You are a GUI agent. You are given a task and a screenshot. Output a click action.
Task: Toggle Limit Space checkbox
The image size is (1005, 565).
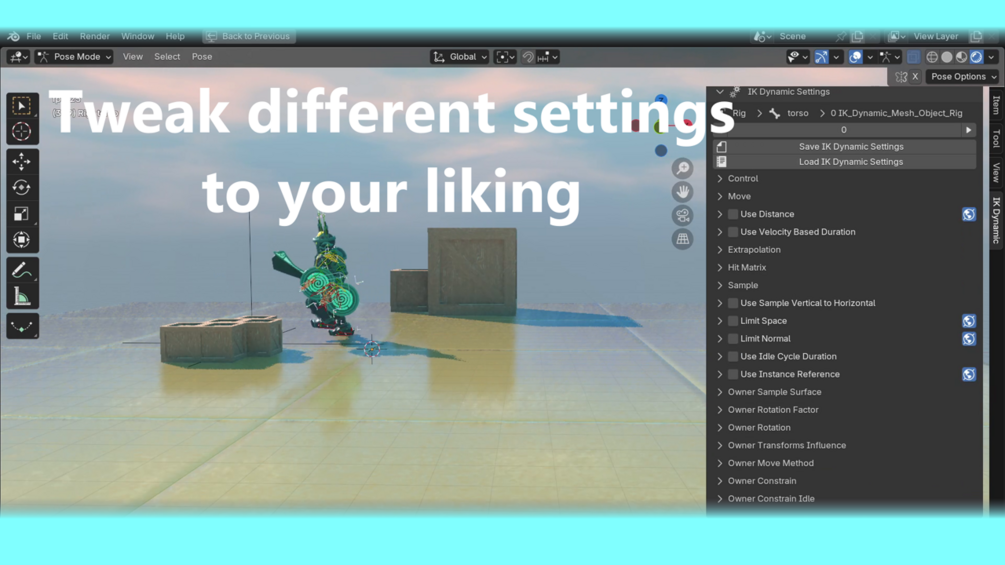(733, 321)
